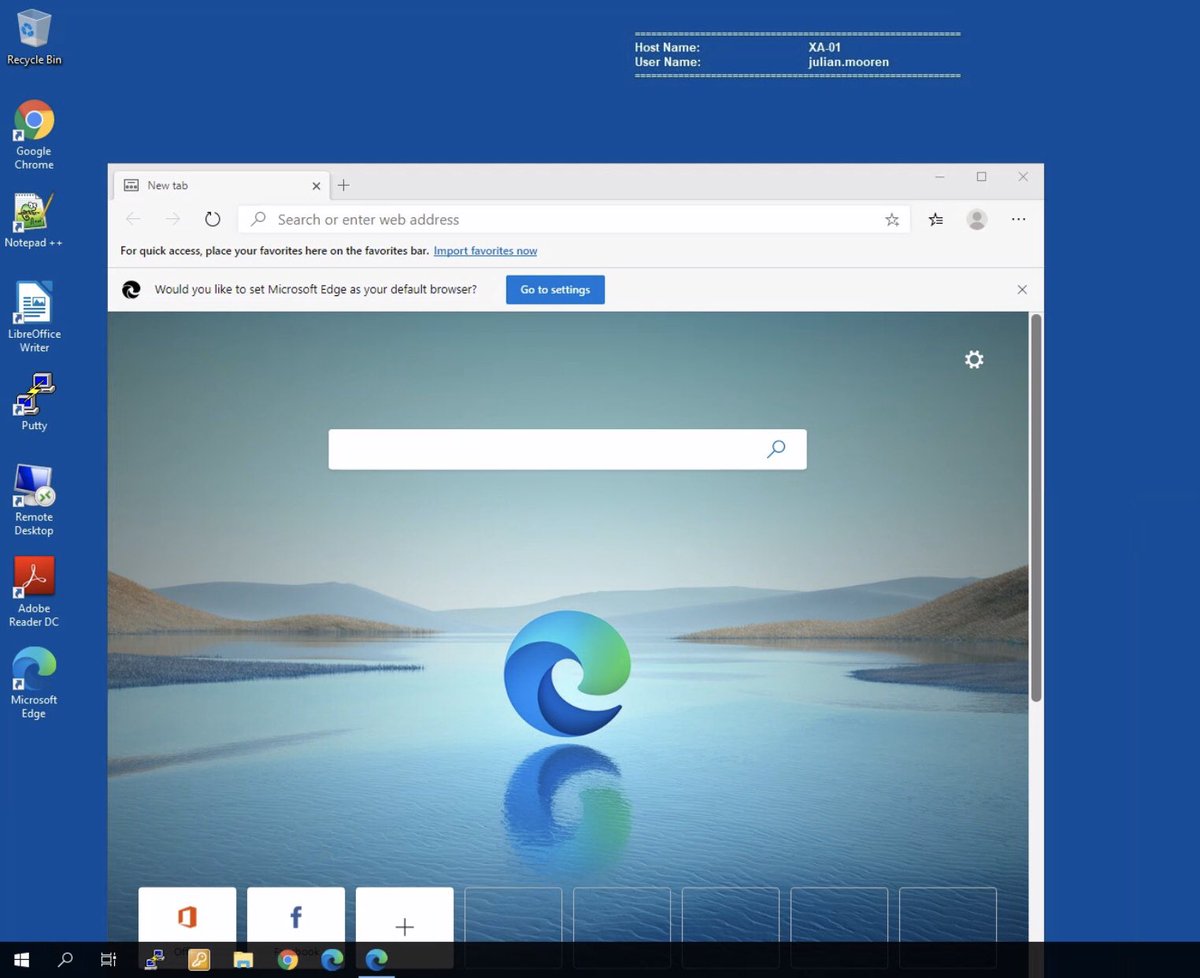The height and width of the screenshot is (978, 1200).
Task: Select the New tab tab
Action: 221,185
